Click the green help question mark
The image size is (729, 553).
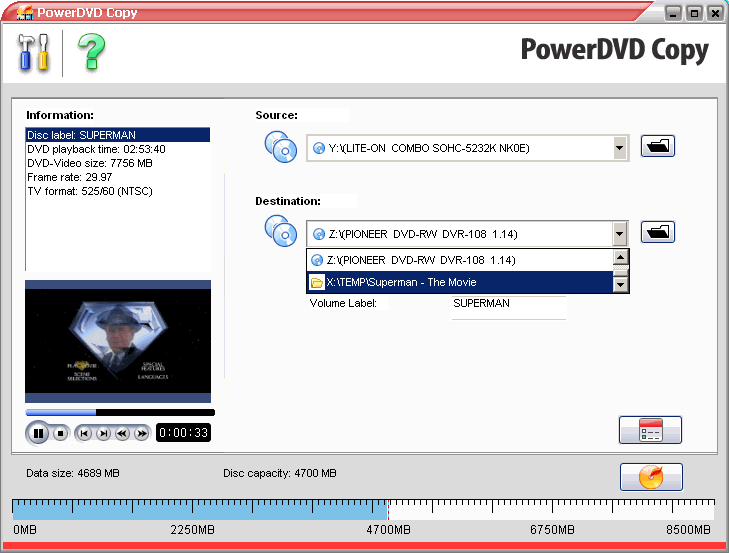pyautogui.click(x=91, y=52)
